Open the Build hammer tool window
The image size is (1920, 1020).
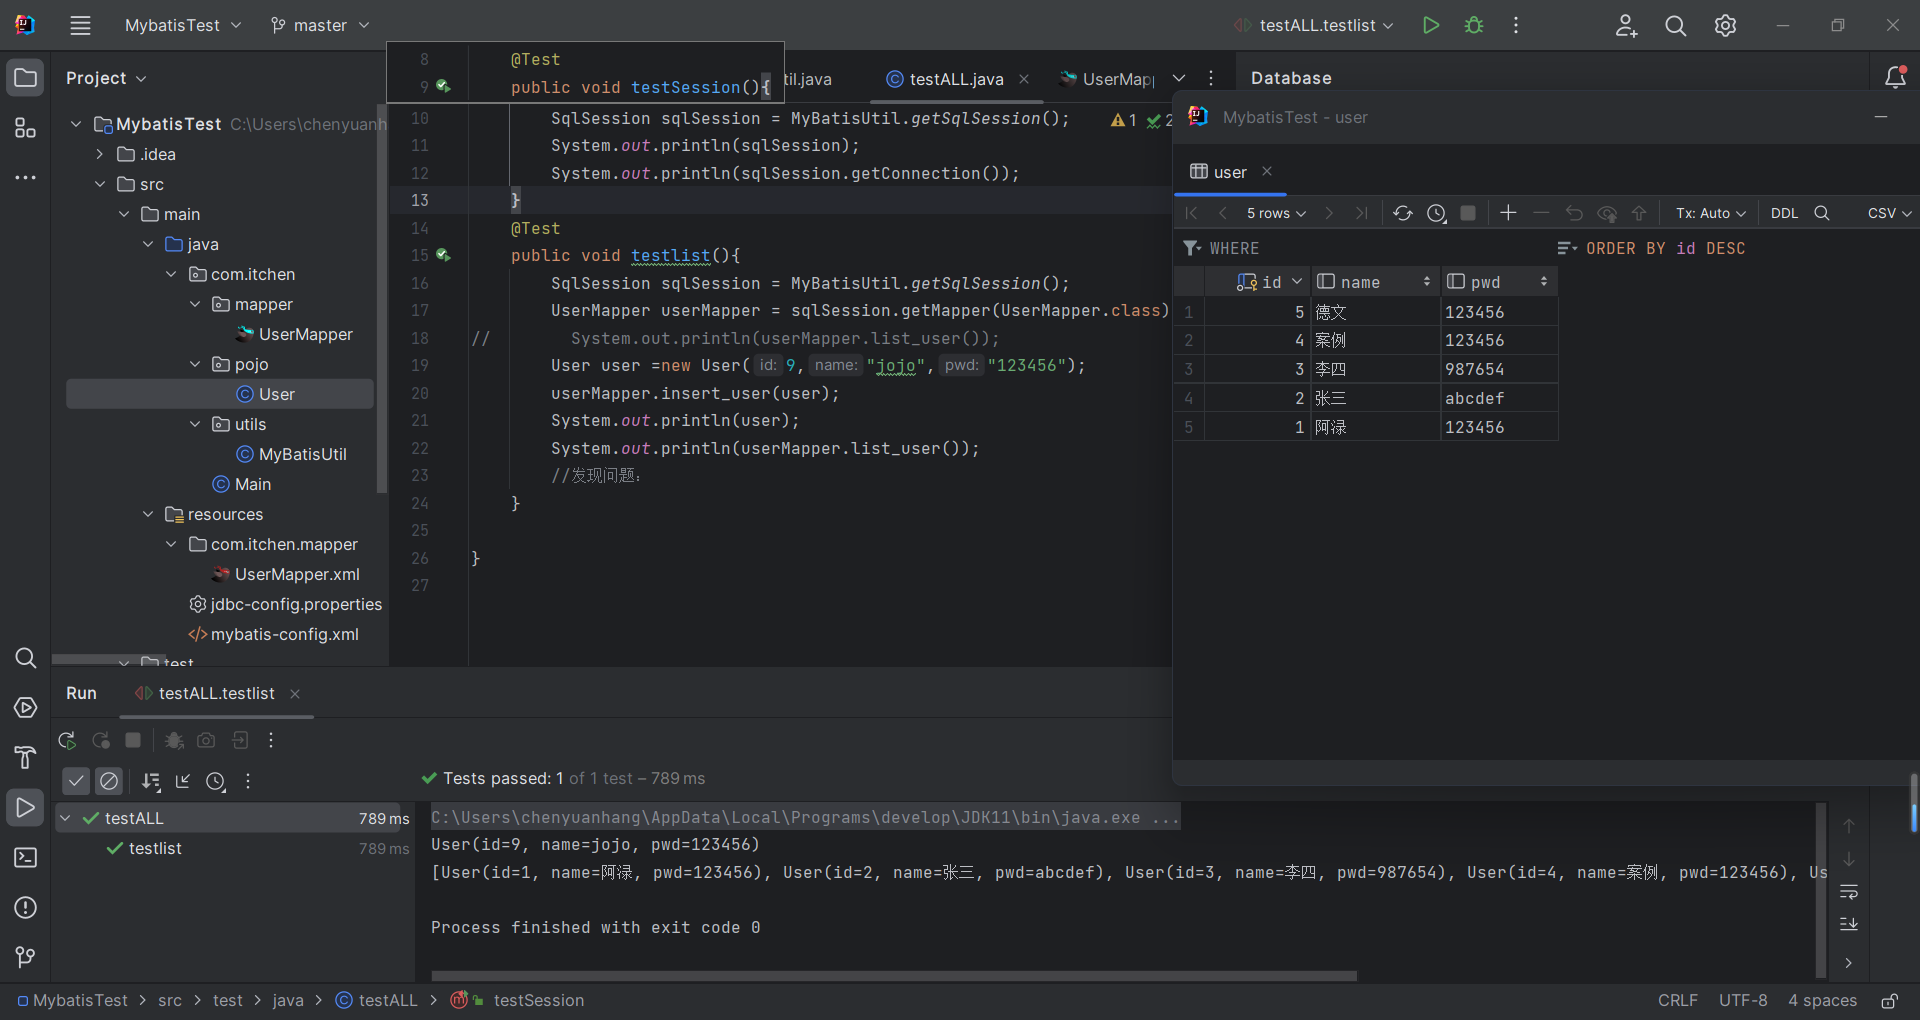(x=25, y=758)
